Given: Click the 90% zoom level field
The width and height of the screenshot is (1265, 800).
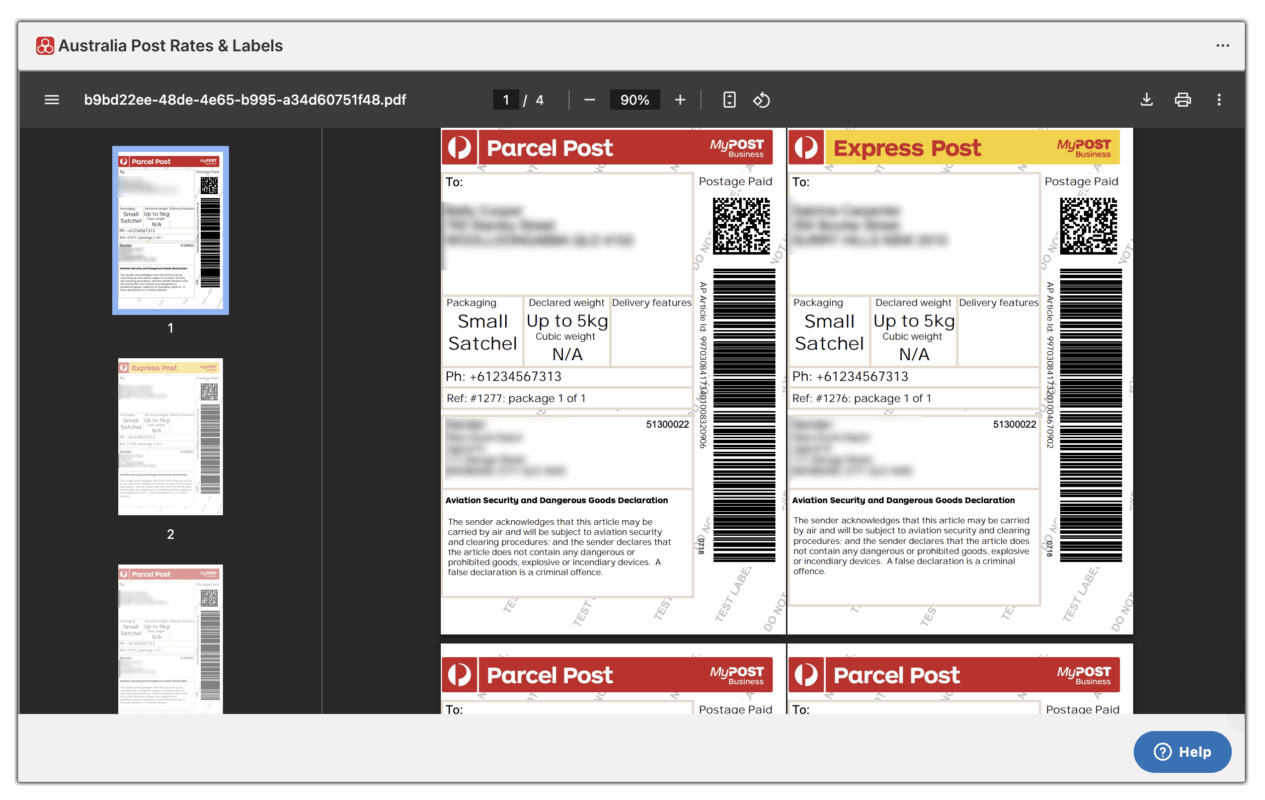Looking at the screenshot, I should click(635, 100).
